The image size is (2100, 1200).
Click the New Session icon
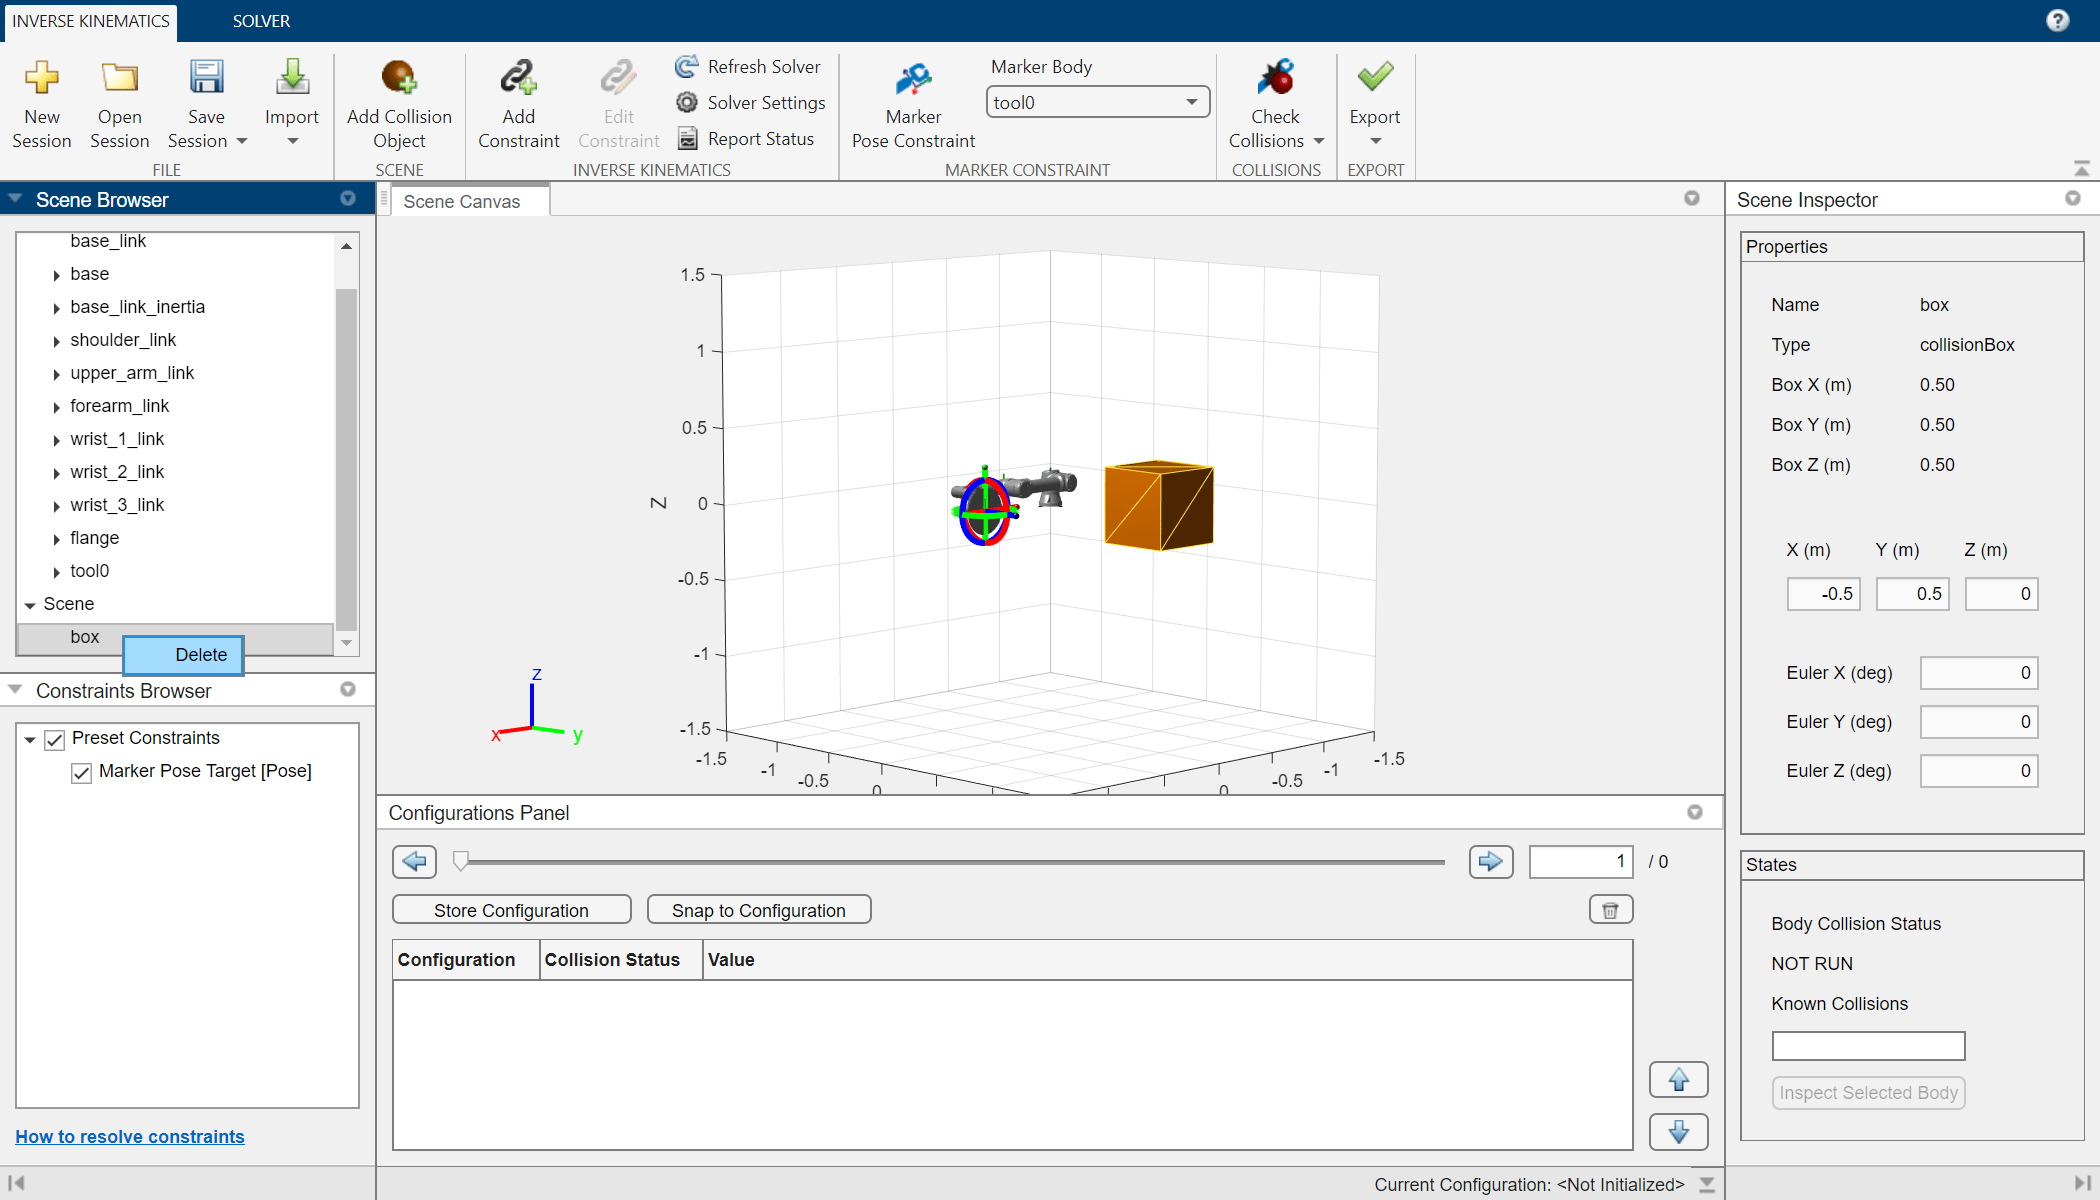pos(42,78)
